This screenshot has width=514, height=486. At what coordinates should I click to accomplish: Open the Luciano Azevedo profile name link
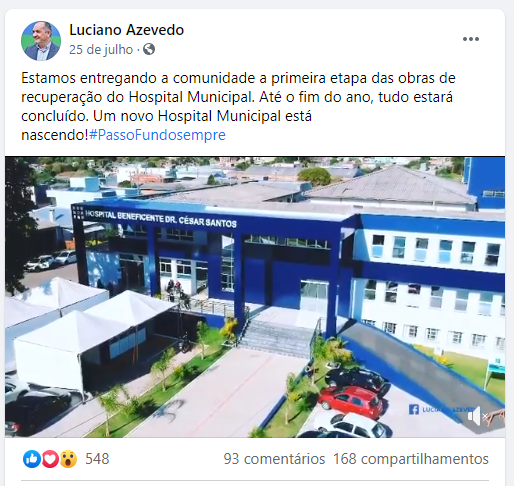[126, 30]
